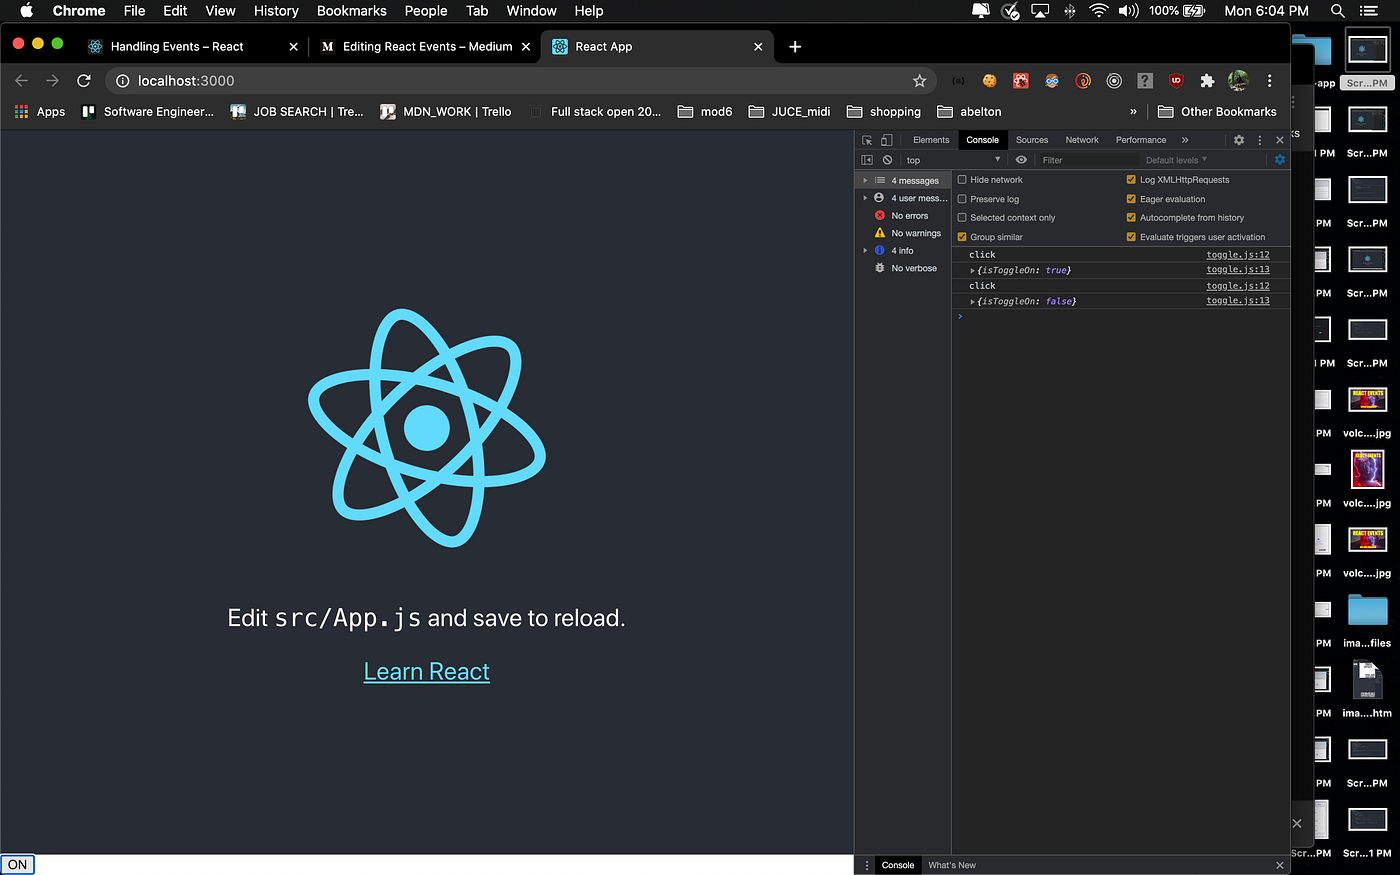The width and height of the screenshot is (1400, 875).
Task: Check Selected context only
Action: (x=962, y=218)
